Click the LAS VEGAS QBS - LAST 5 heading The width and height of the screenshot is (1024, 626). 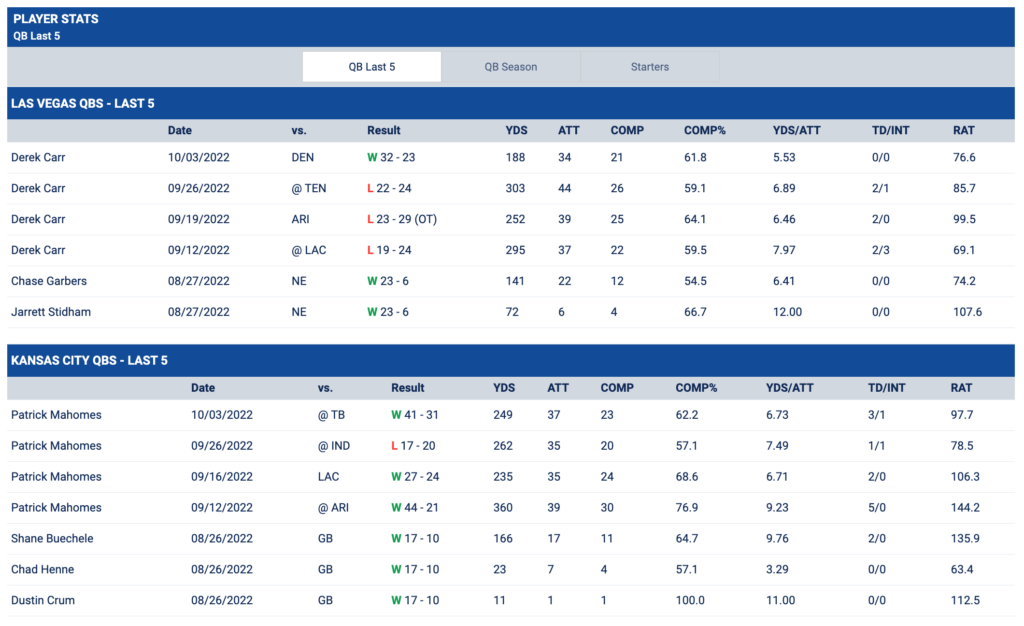[x=83, y=104]
